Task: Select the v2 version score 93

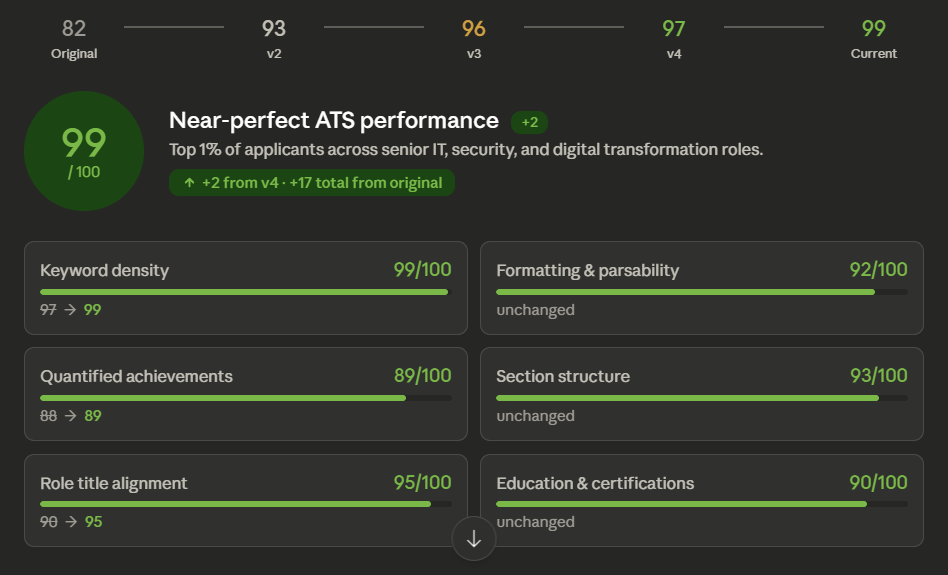Action: [274, 38]
